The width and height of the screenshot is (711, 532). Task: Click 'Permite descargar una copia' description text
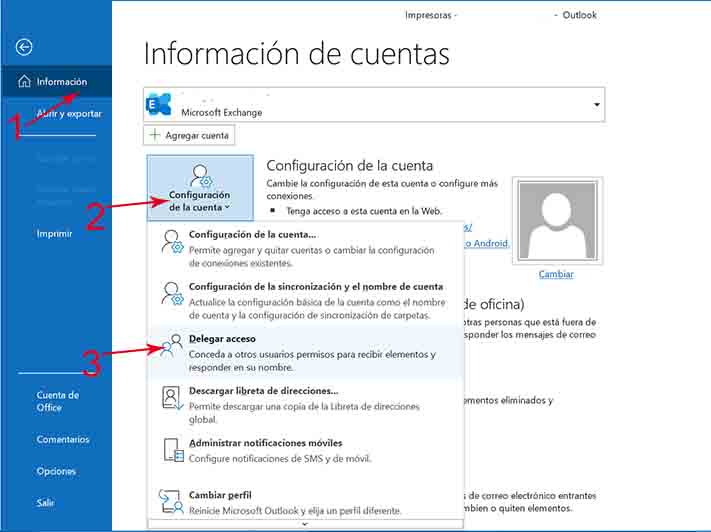click(304, 413)
